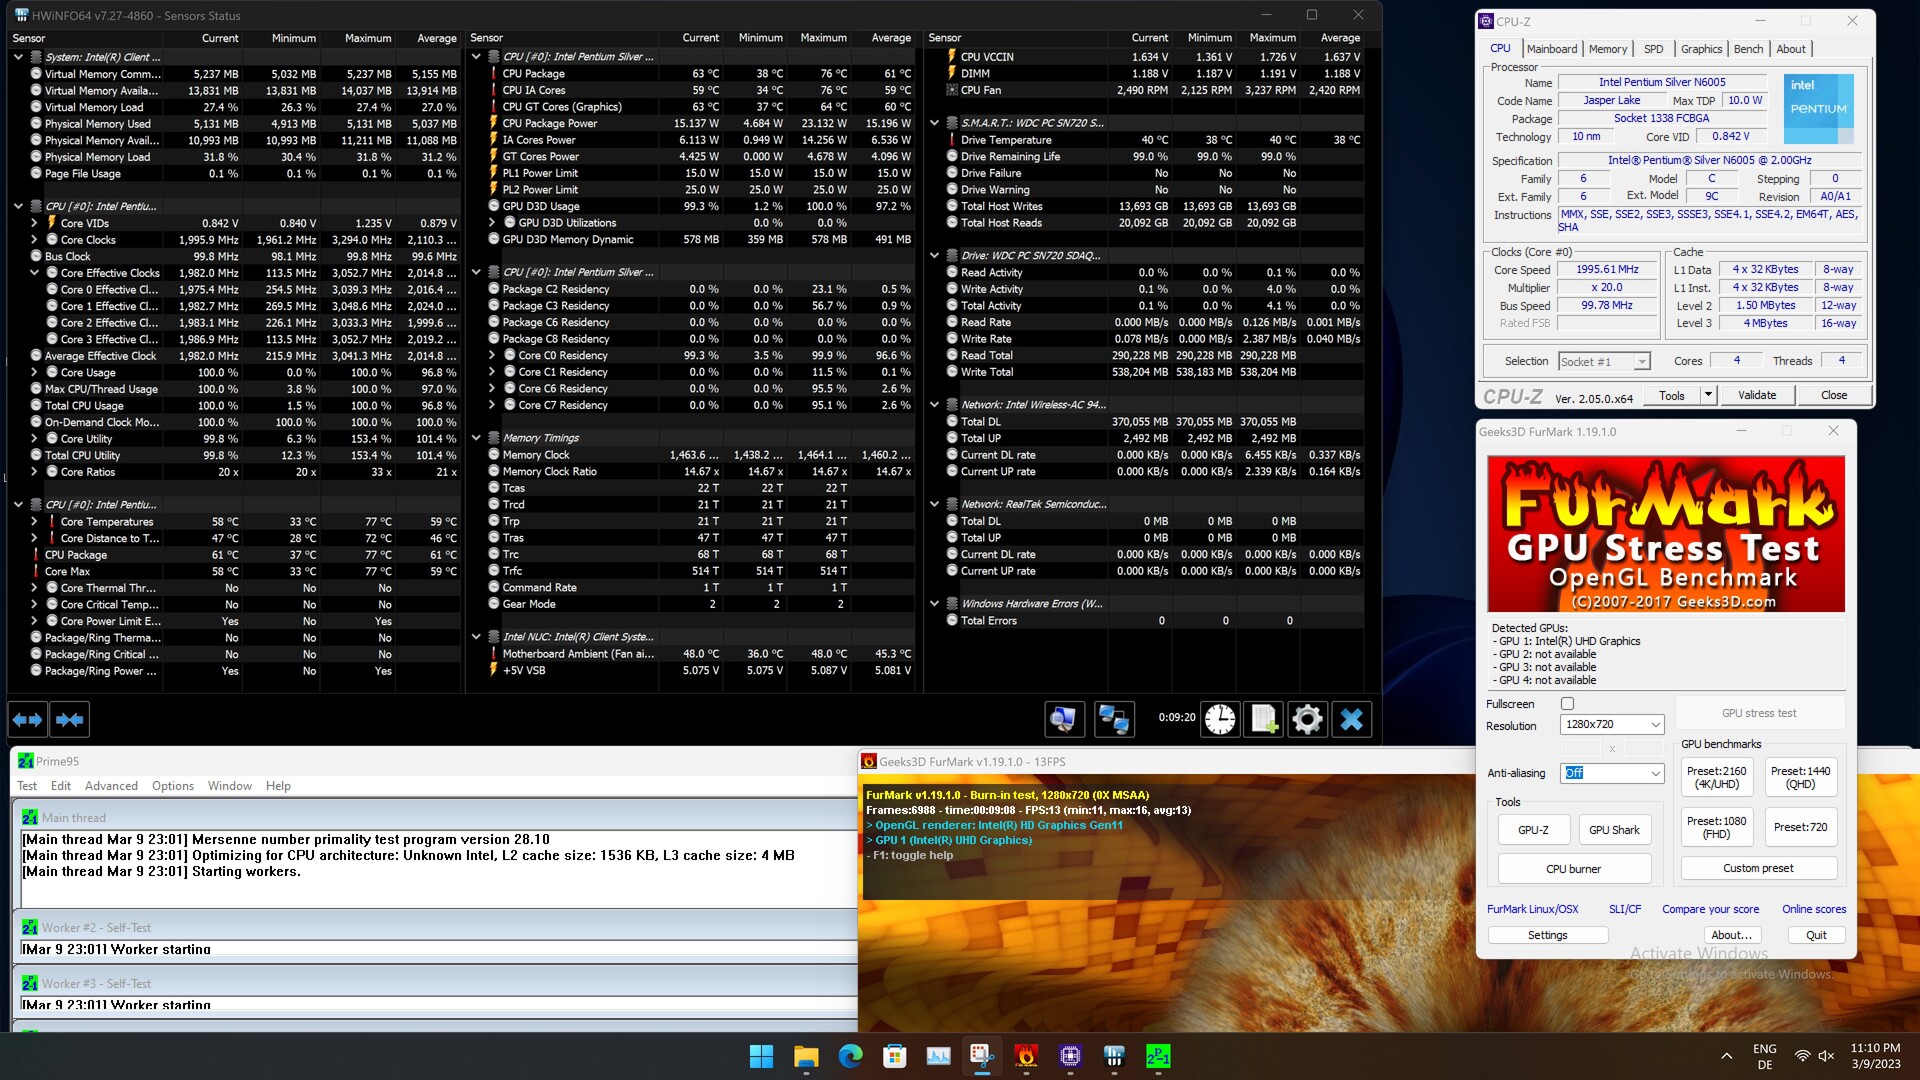Screen dimensions: 1920x1080
Task: Run FurMark Preset:1080 (FHD) benchmark
Action: pyautogui.click(x=1716, y=827)
